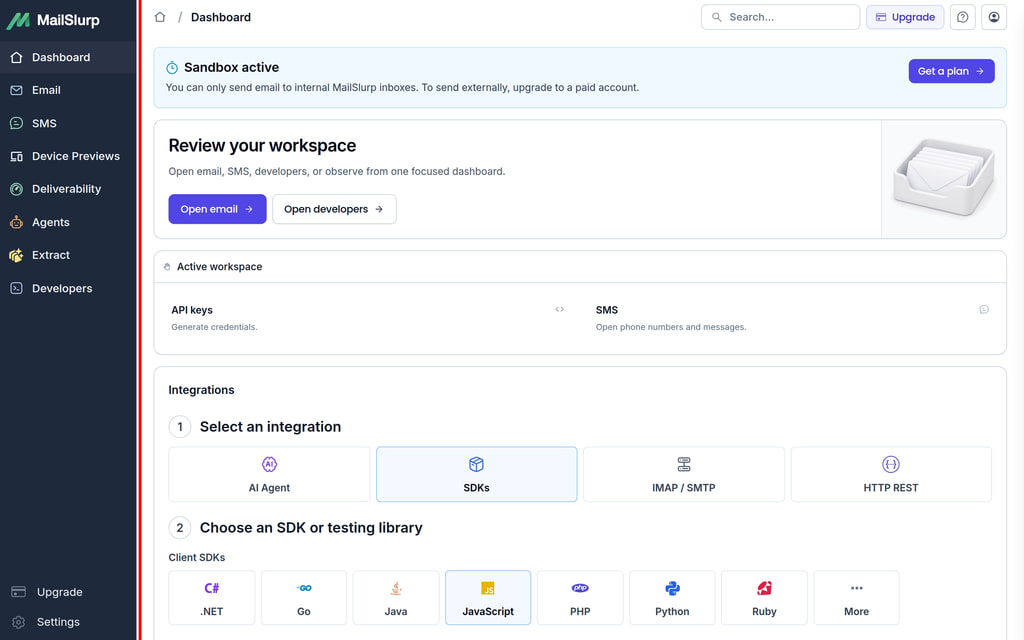Go to SMS in the sidebar

click(x=68, y=123)
